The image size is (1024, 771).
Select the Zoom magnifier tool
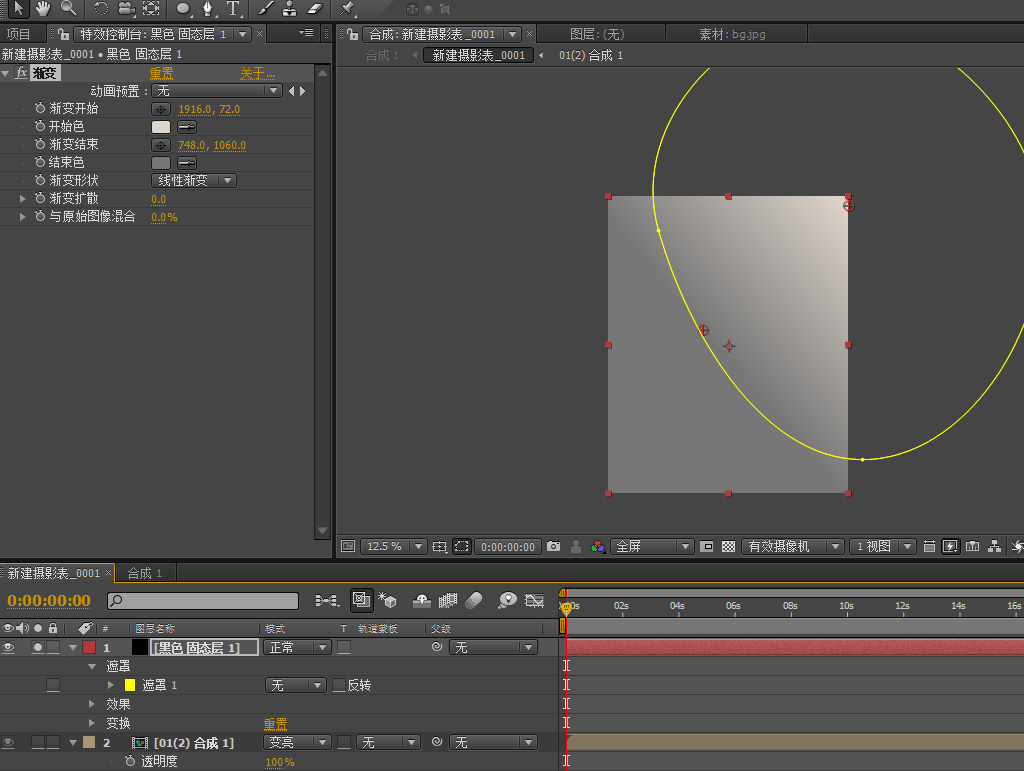[68, 8]
